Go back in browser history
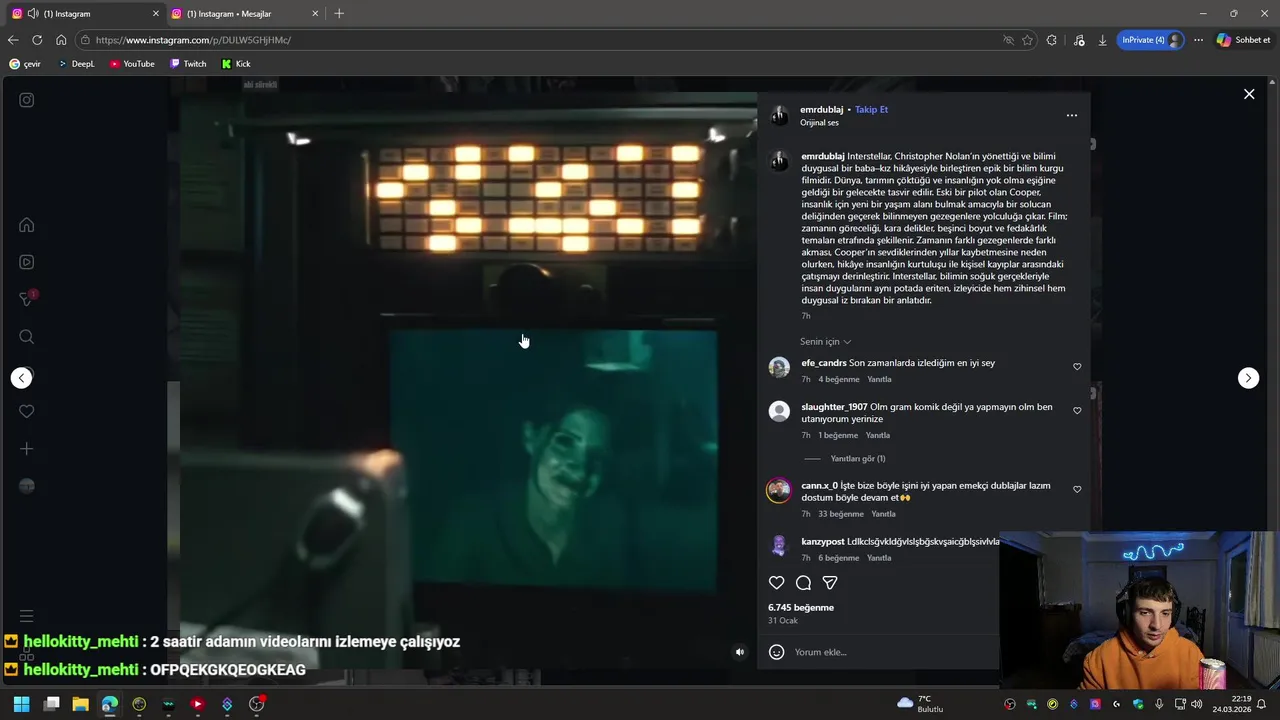Image resolution: width=1280 pixels, height=720 pixels. click(x=13, y=40)
